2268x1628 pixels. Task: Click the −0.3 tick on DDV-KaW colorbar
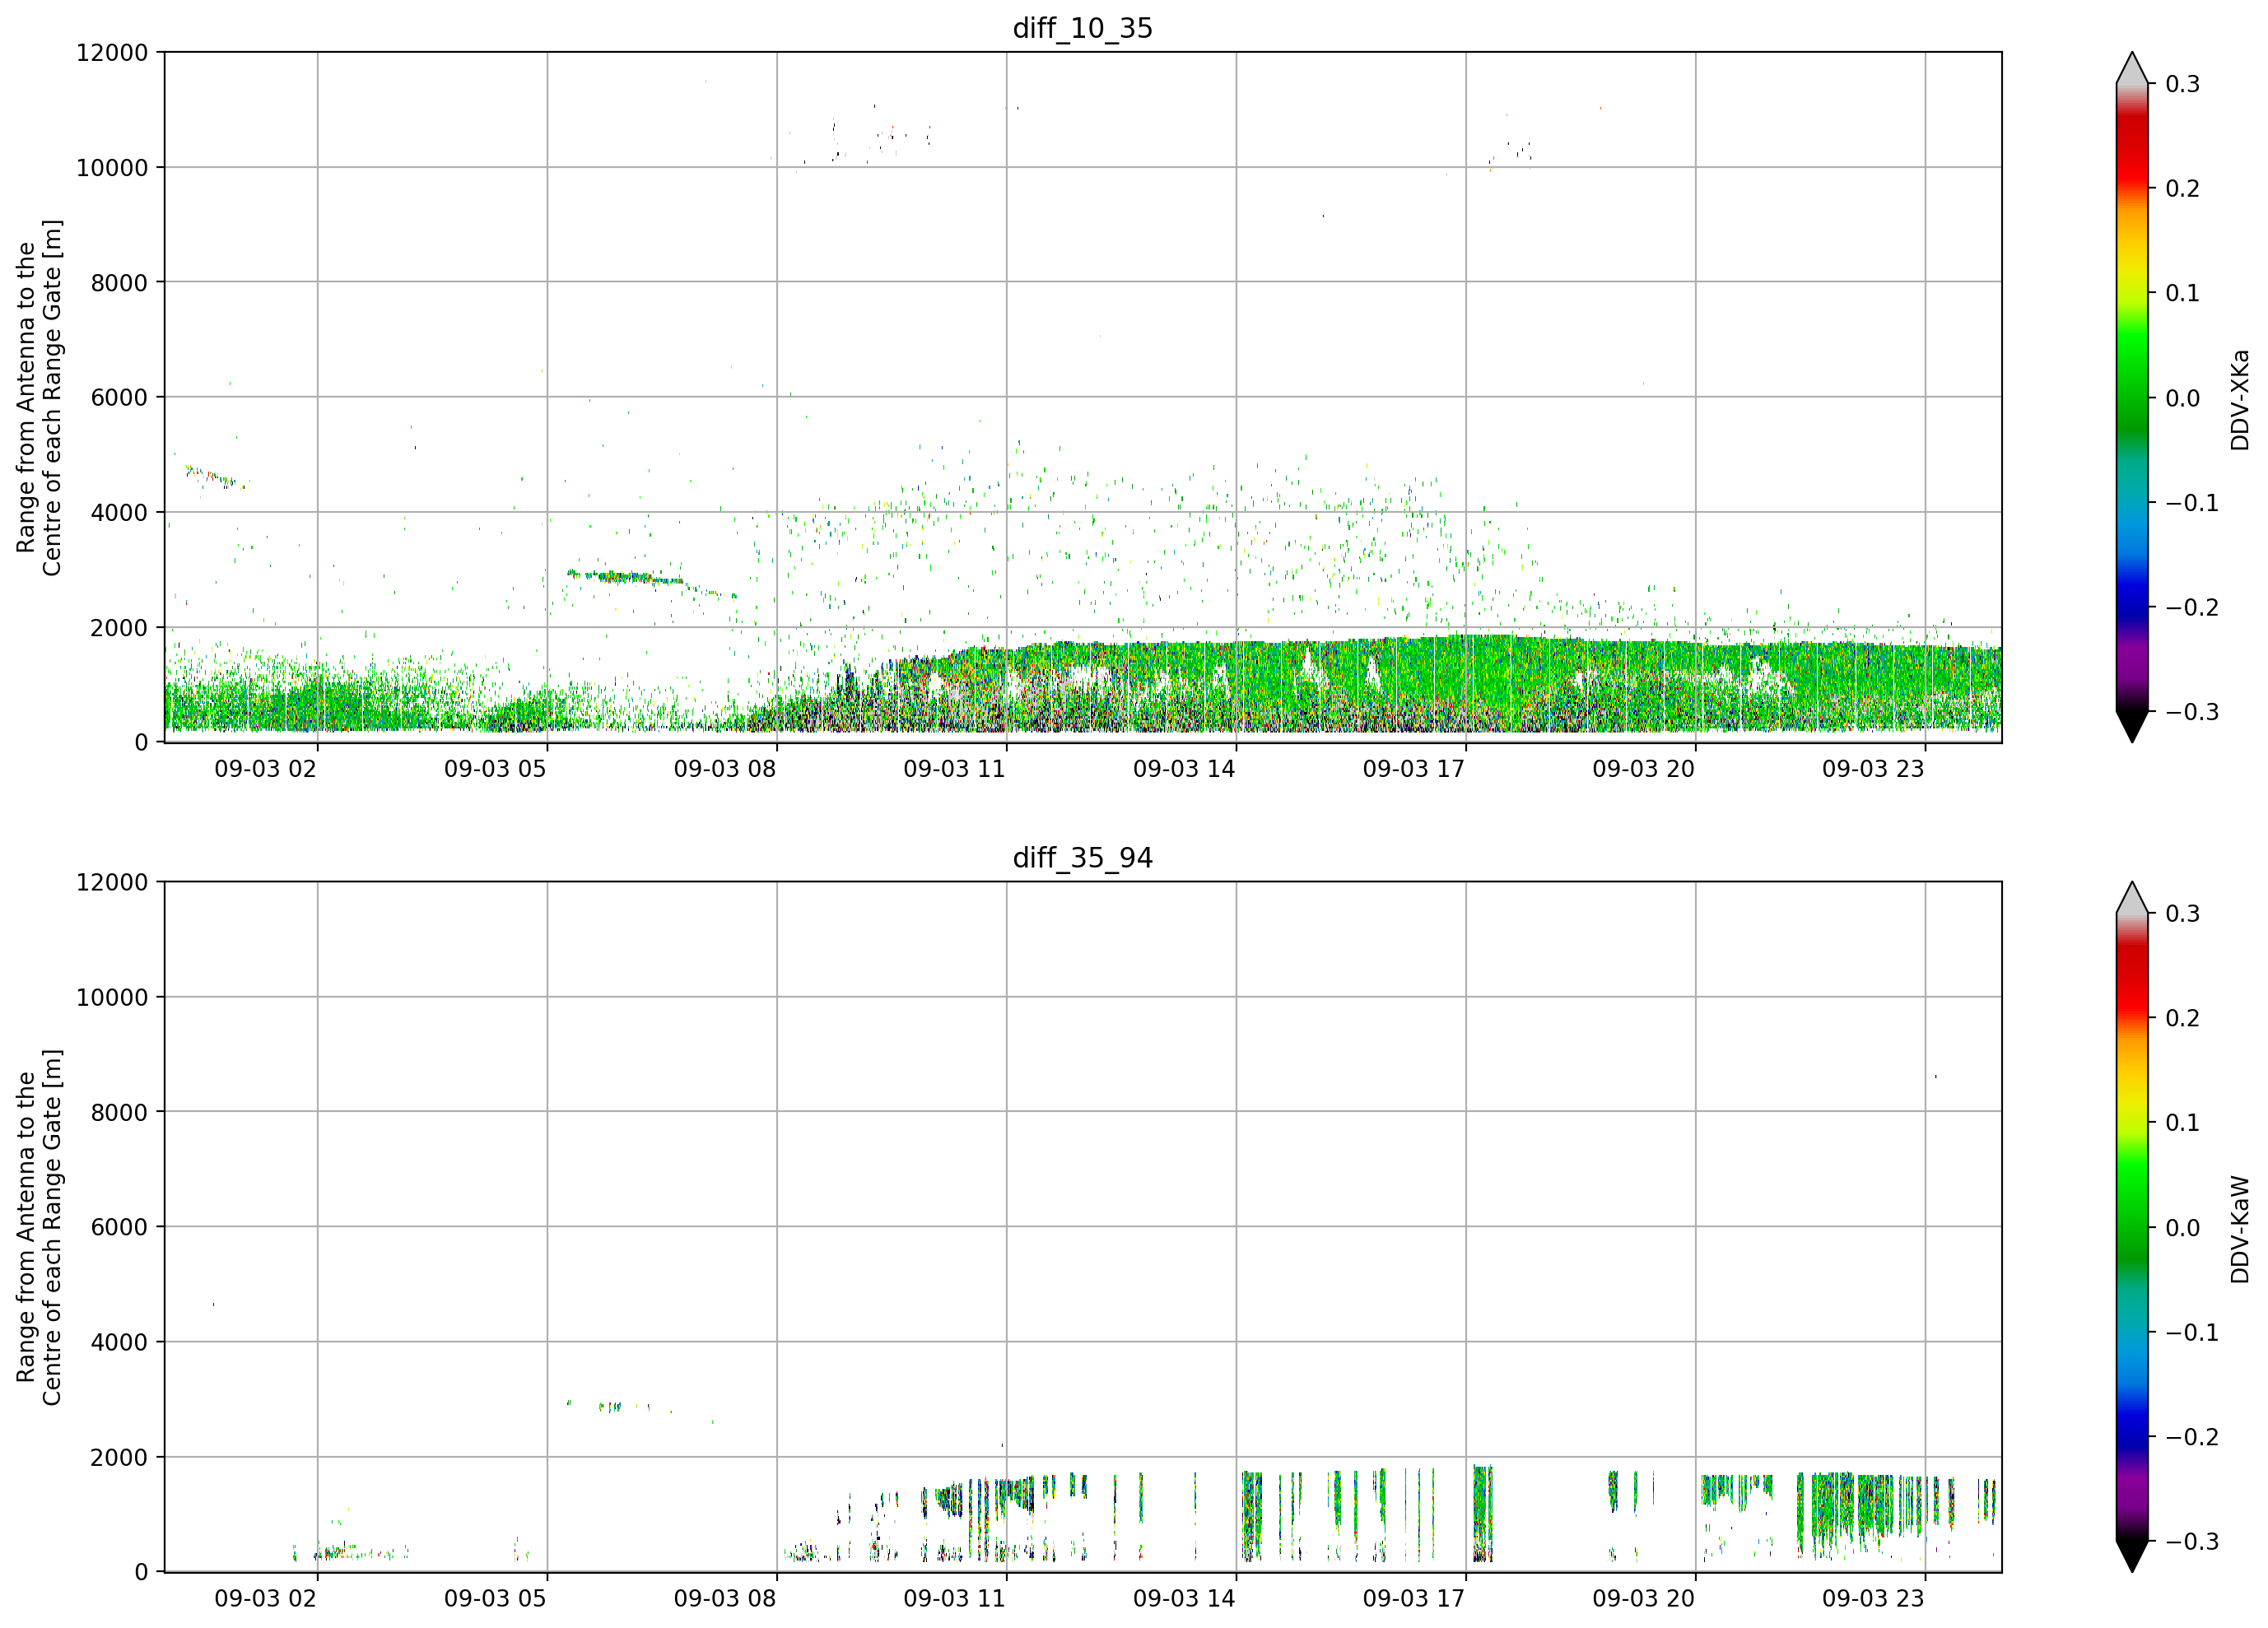(2192, 1542)
